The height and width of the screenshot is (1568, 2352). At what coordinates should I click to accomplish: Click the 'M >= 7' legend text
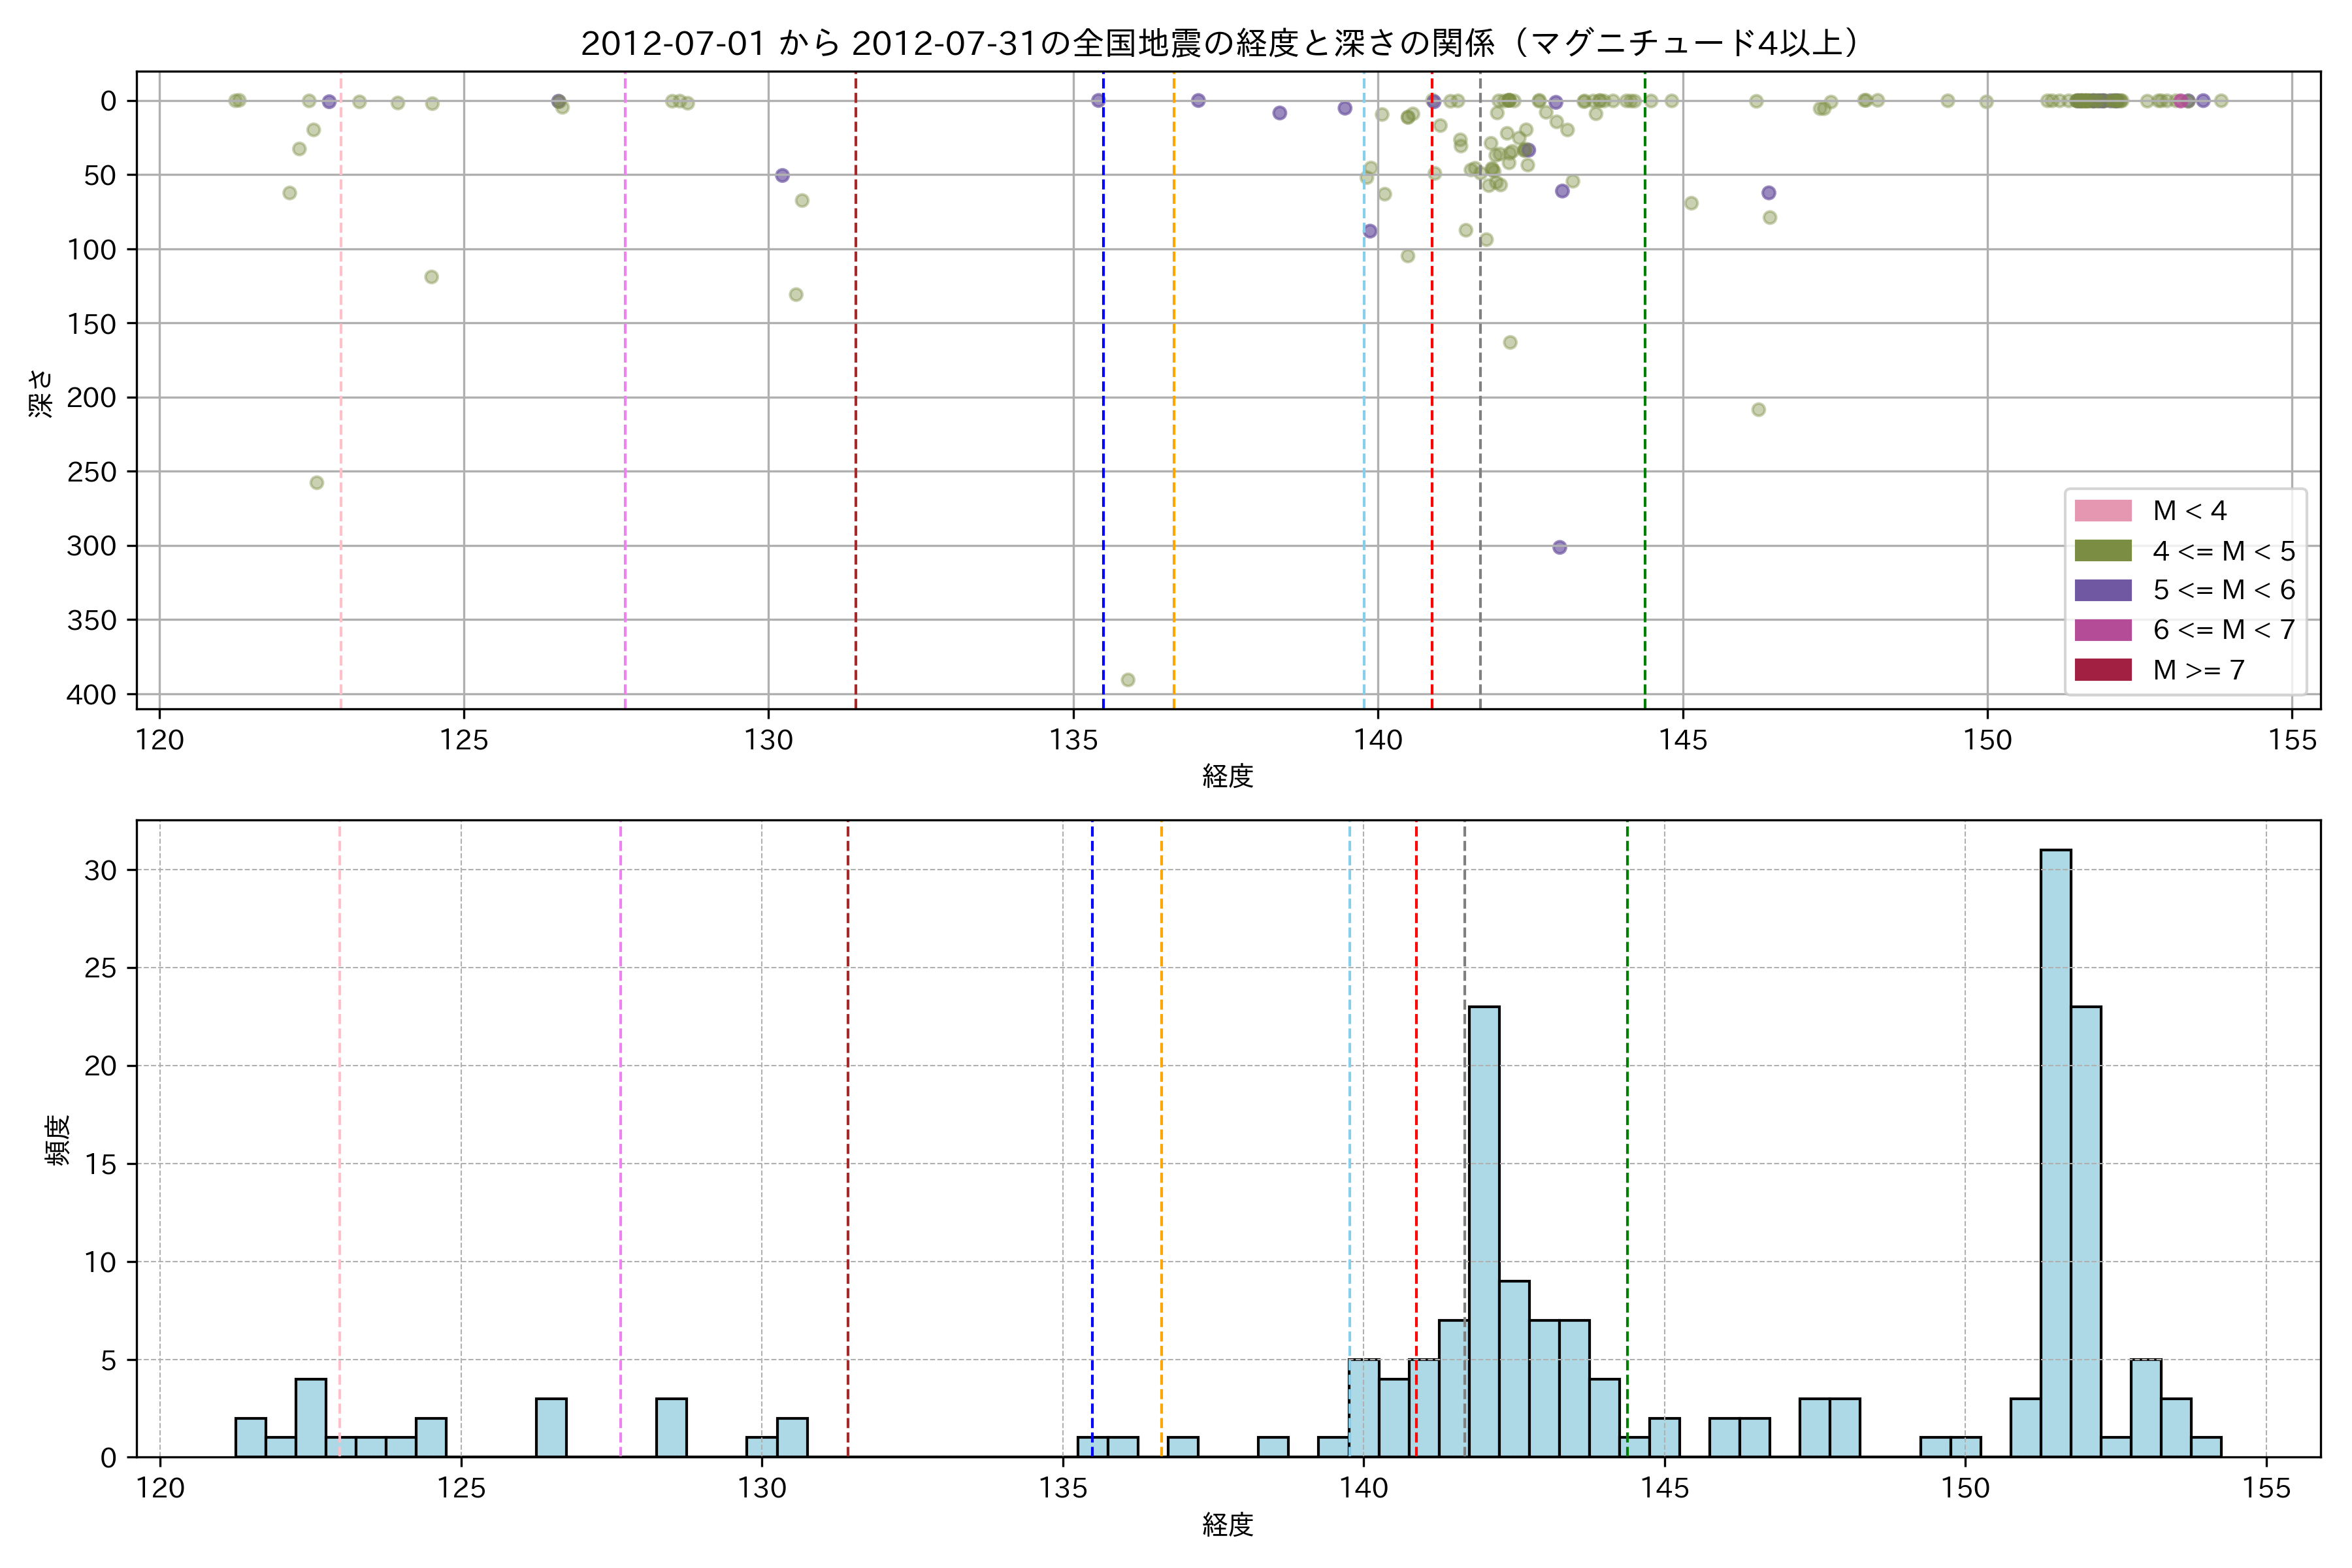point(2198,670)
